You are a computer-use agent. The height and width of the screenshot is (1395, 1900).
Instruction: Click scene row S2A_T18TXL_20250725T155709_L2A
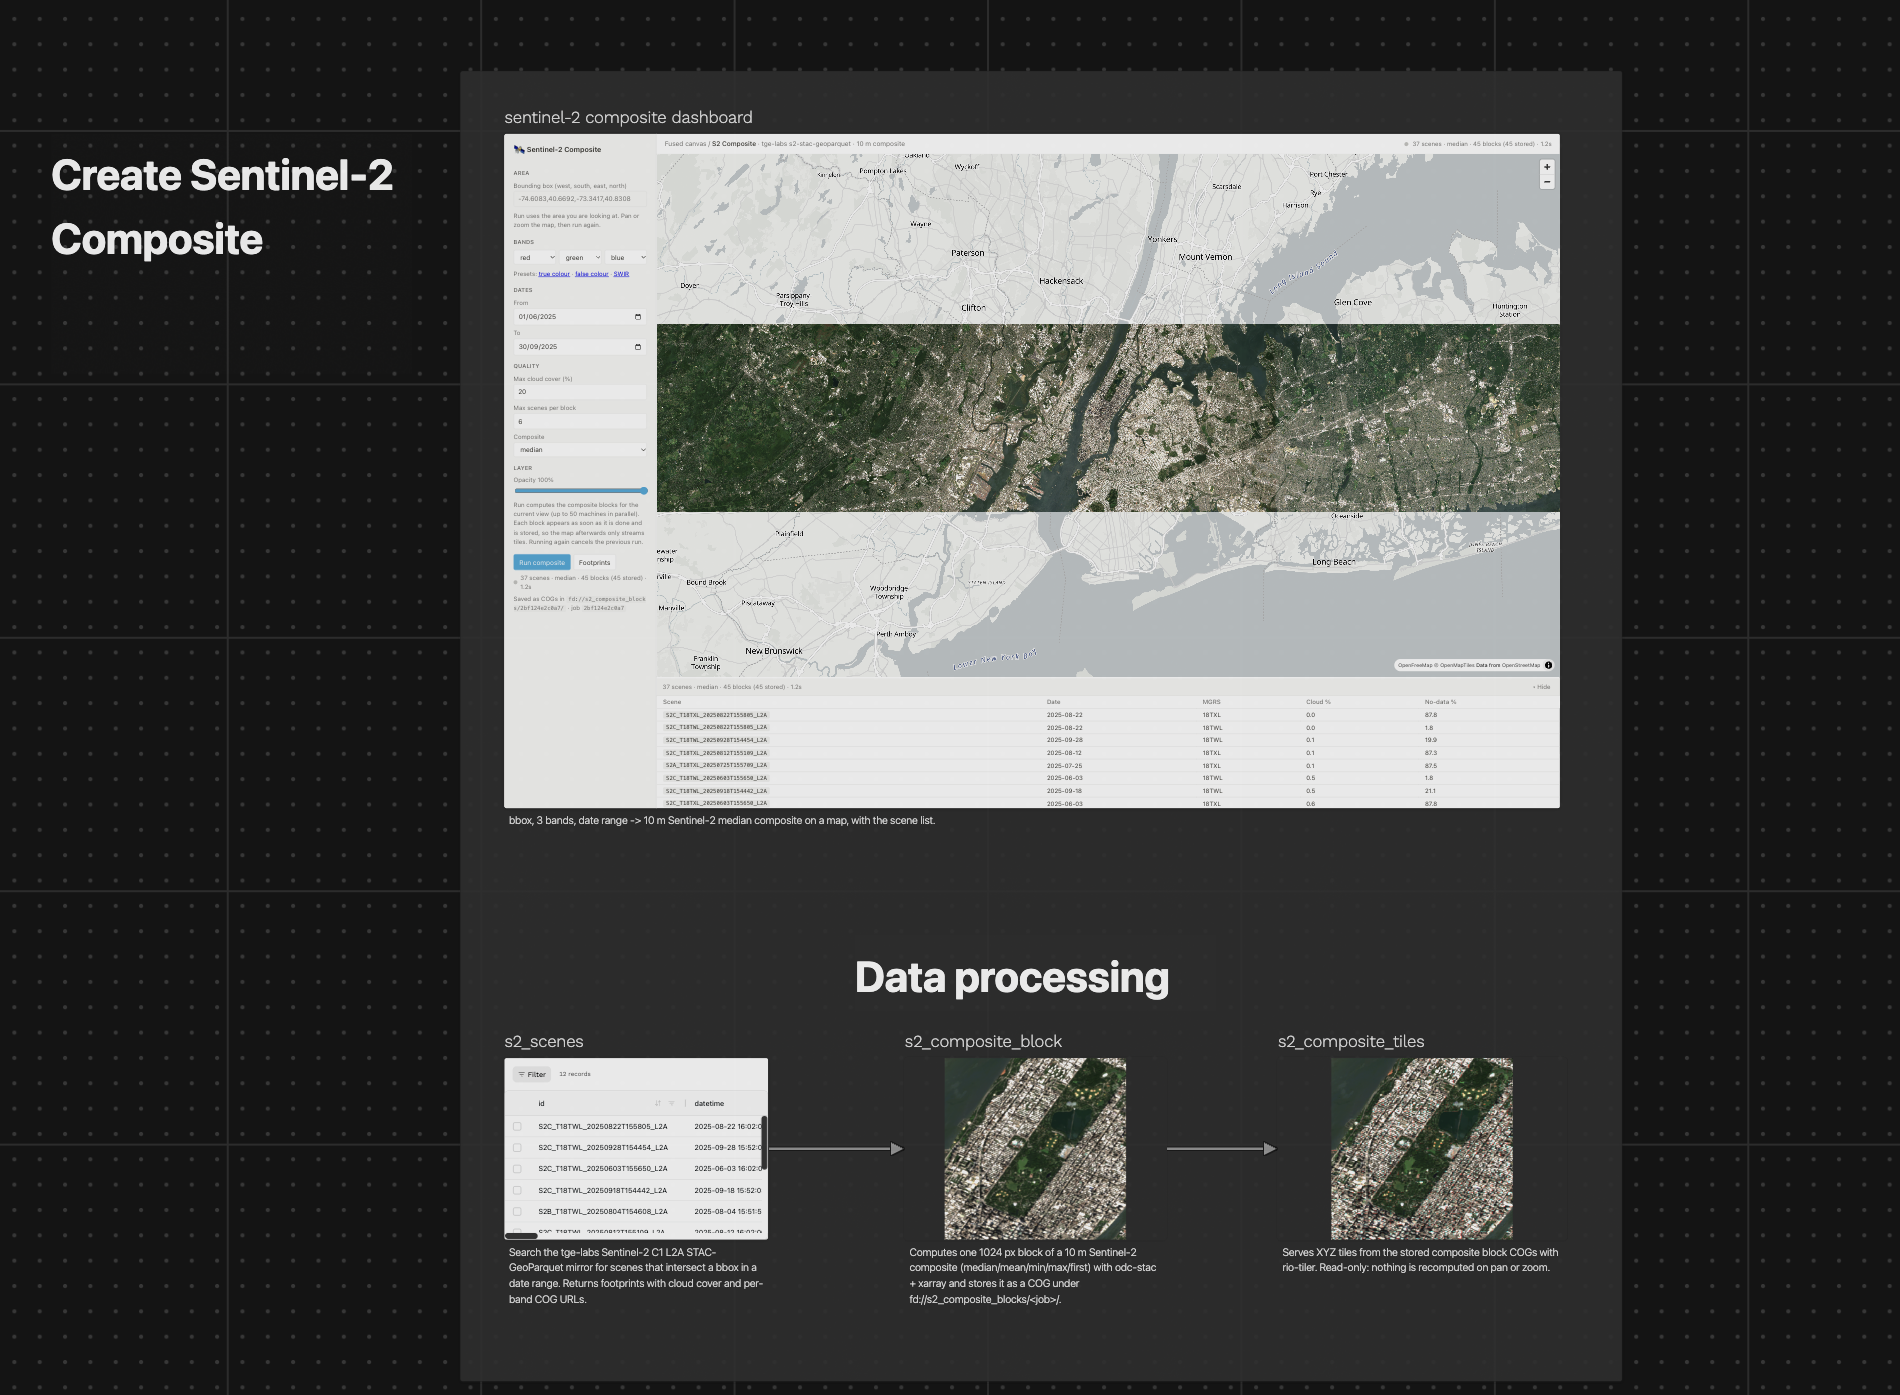(x=1108, y=765)
